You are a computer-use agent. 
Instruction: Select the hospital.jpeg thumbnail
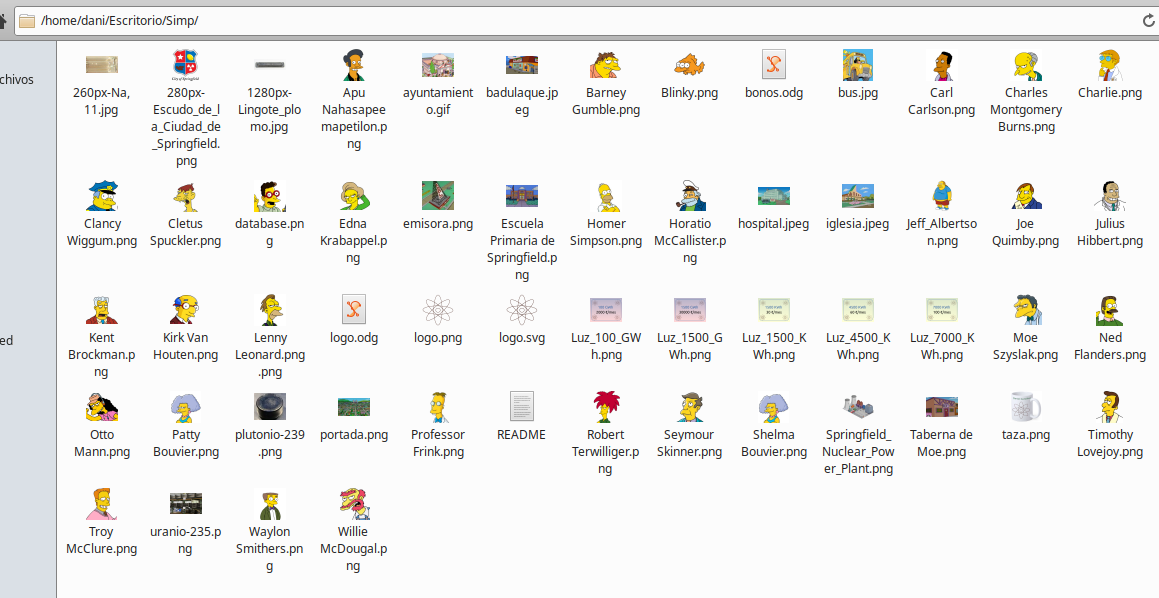click(774, 197)
